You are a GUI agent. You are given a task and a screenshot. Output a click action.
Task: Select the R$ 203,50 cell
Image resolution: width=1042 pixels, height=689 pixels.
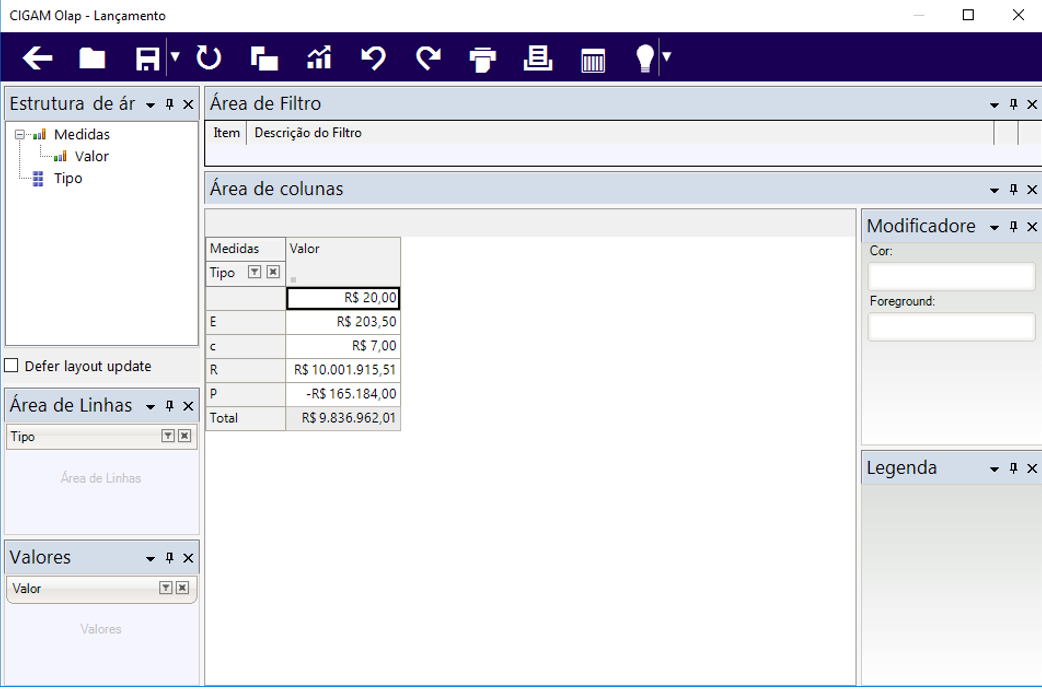point(343,322)
